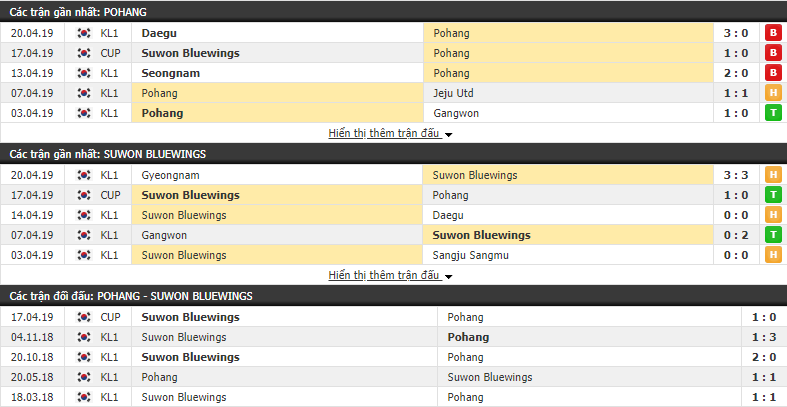Click the 1 : 3 score in 04.11.18 row

click(x=764, y=337)
